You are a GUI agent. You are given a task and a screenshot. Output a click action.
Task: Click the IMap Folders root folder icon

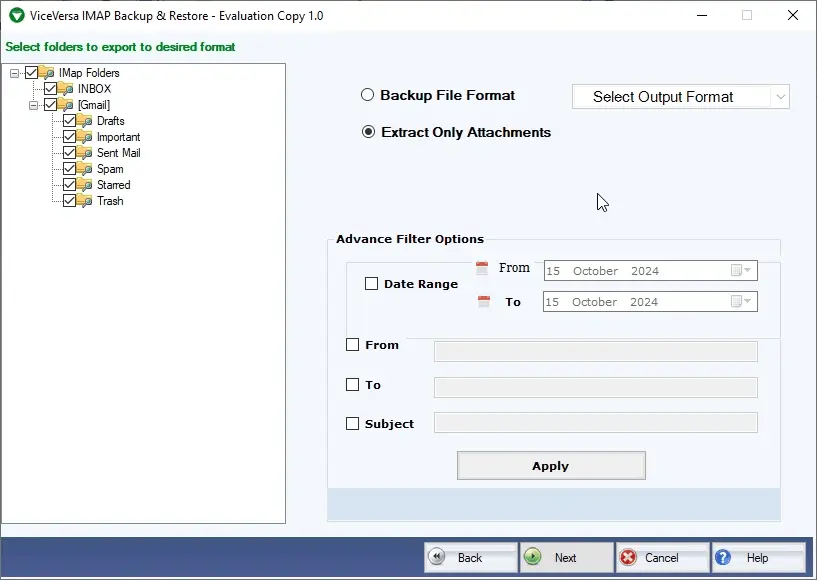pos(46,72)
